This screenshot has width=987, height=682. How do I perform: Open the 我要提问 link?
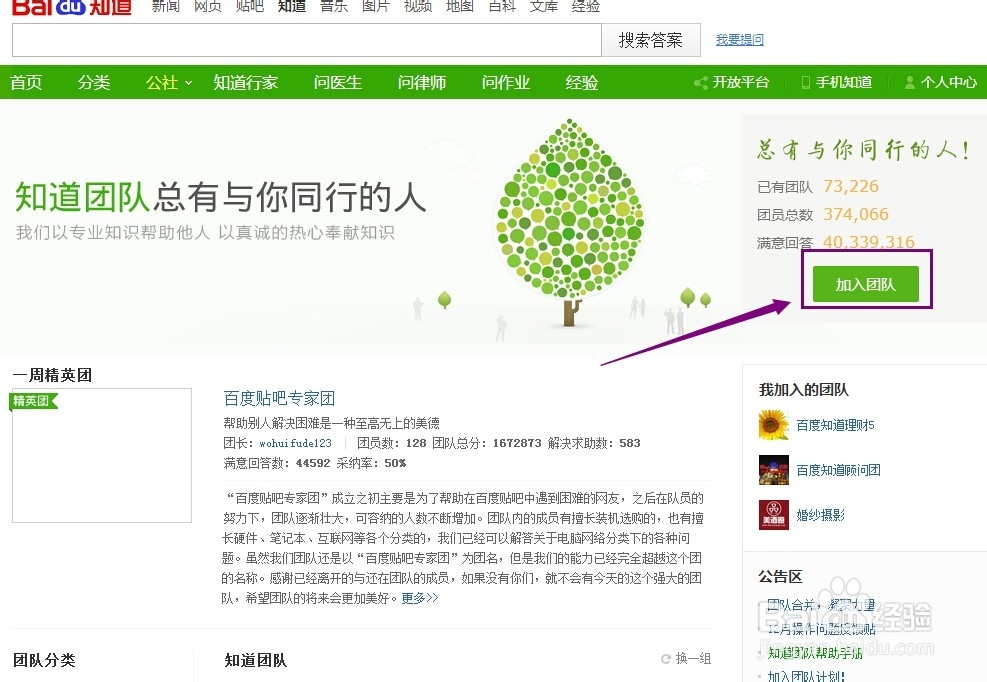[740, 40]
